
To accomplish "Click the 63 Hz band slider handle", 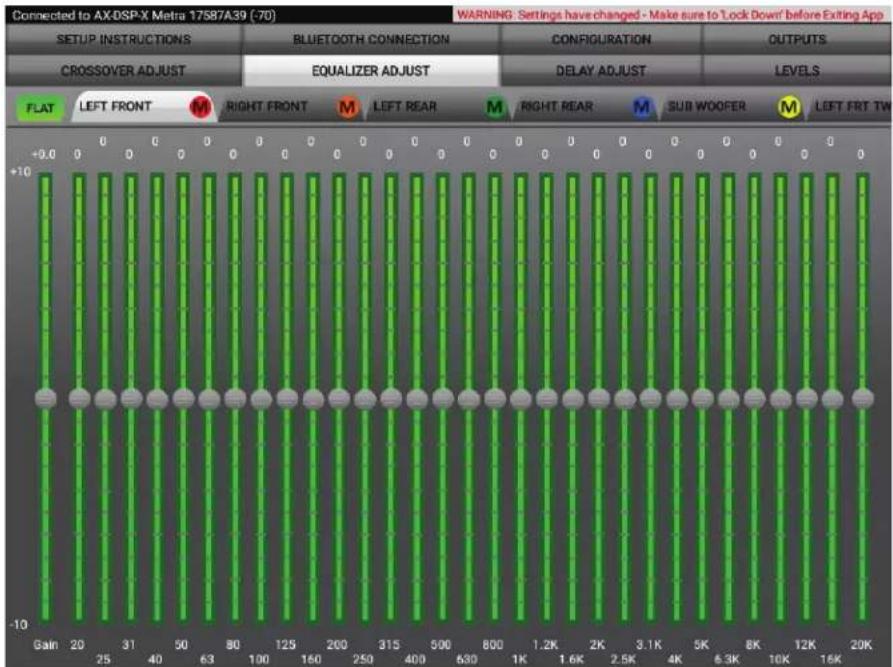I will tap(209, 398).
